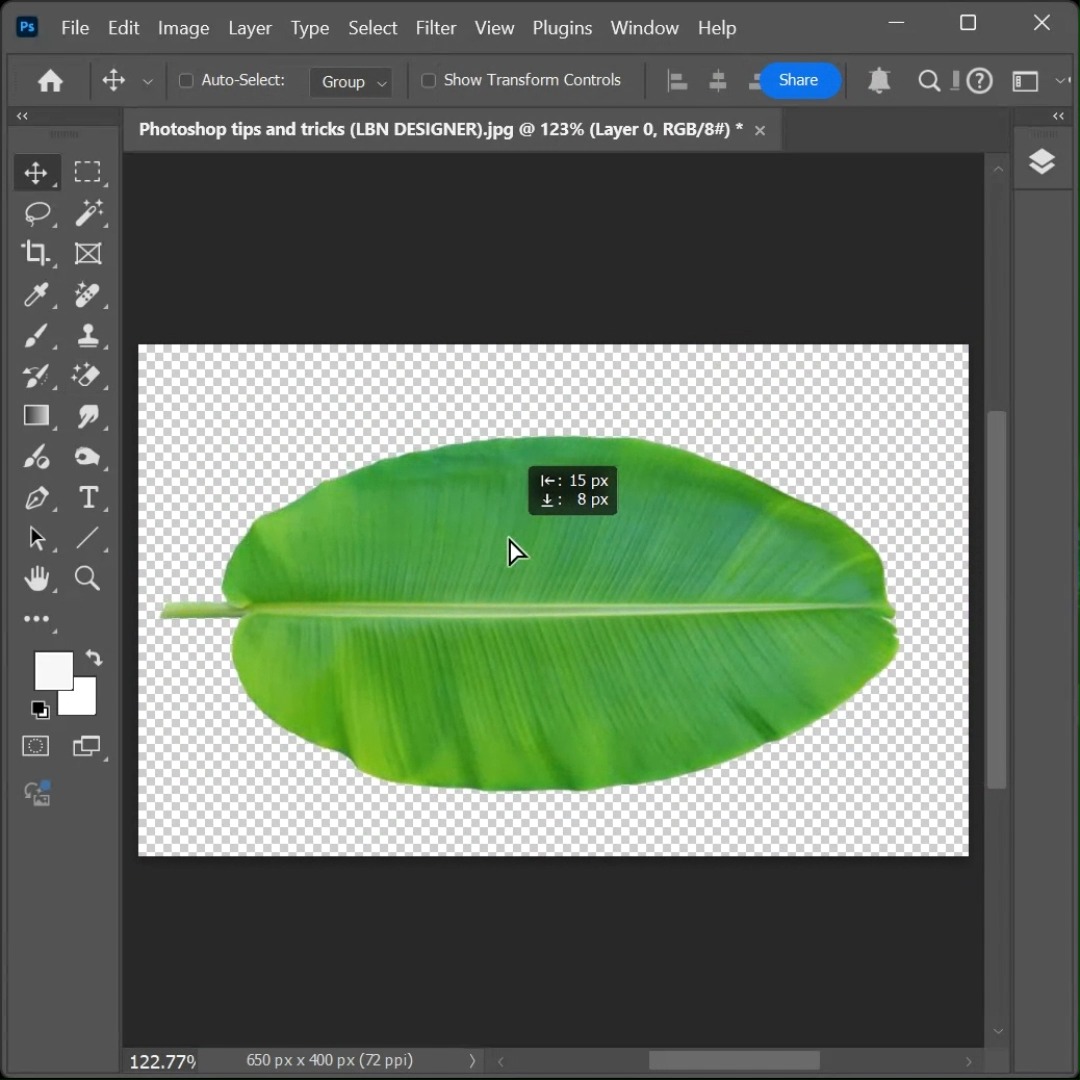The height and width of the screenshot is (1080, 1080).
Task: Reset default foreground and background colors
Action: pyautogui.click(x=40, y=709)
